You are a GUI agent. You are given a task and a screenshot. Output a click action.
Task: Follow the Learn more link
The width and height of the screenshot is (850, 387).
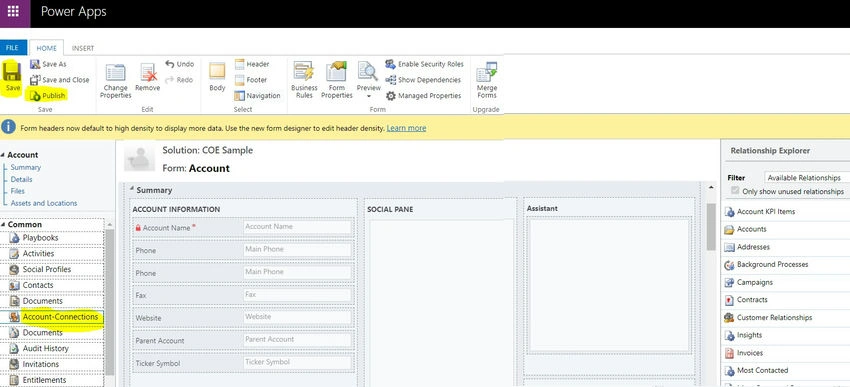pos(406,128)
